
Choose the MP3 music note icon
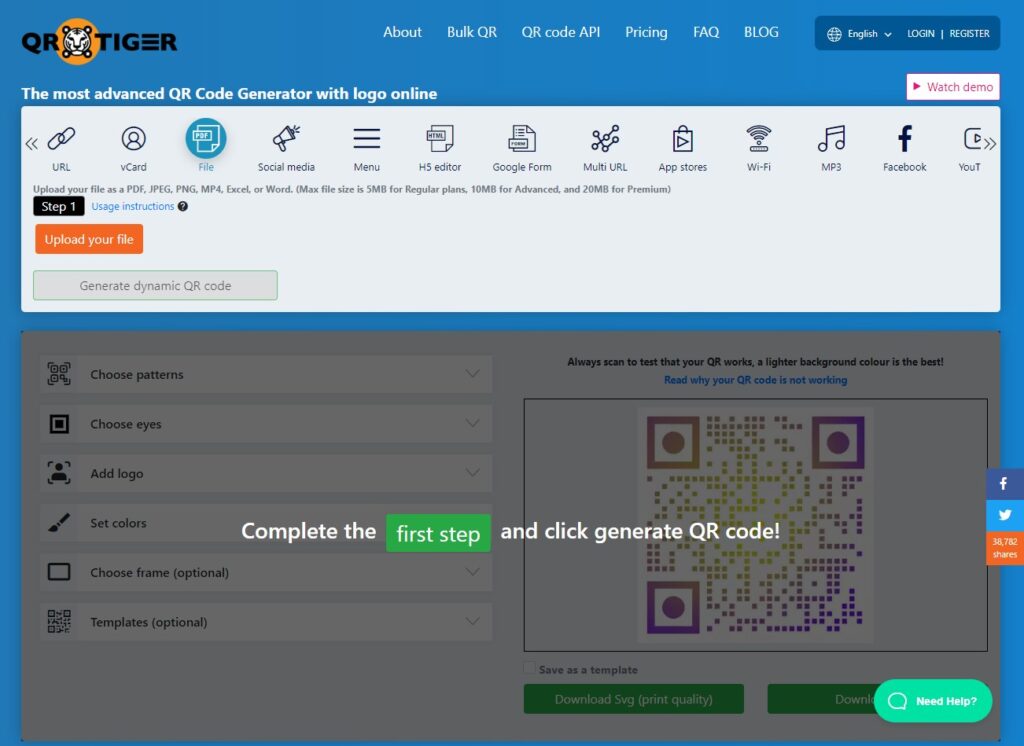(x=831, y=138)
